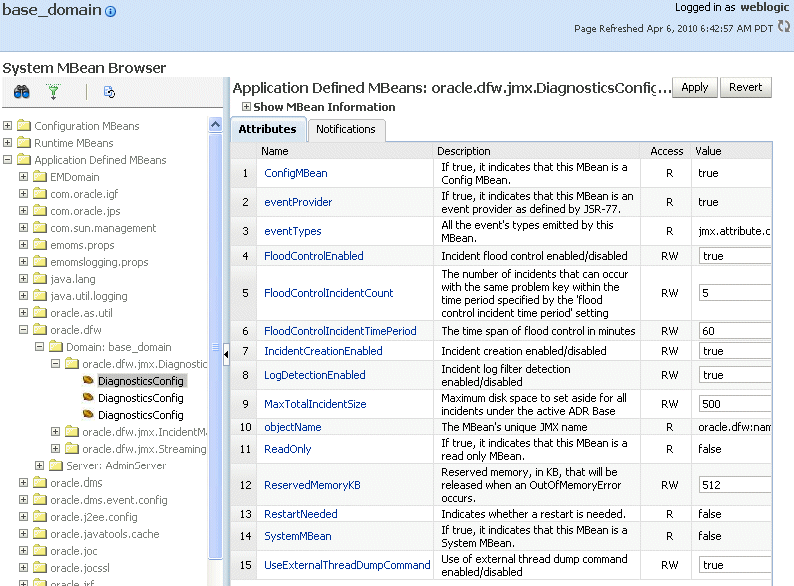This screenshot has width=794, height=586.
Task: Click the panel splitter collapse arrow
Action: [226, 354]
